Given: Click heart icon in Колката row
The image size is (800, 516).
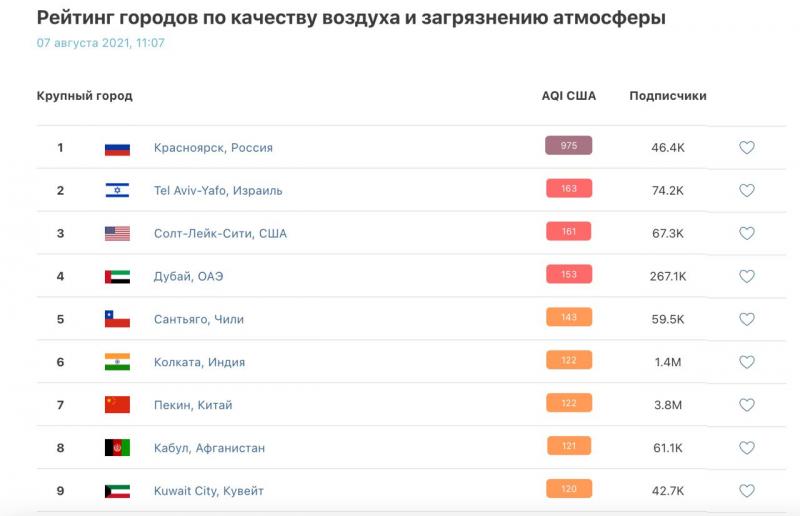Looking at the screenshot, I should [x=746, y=362].
